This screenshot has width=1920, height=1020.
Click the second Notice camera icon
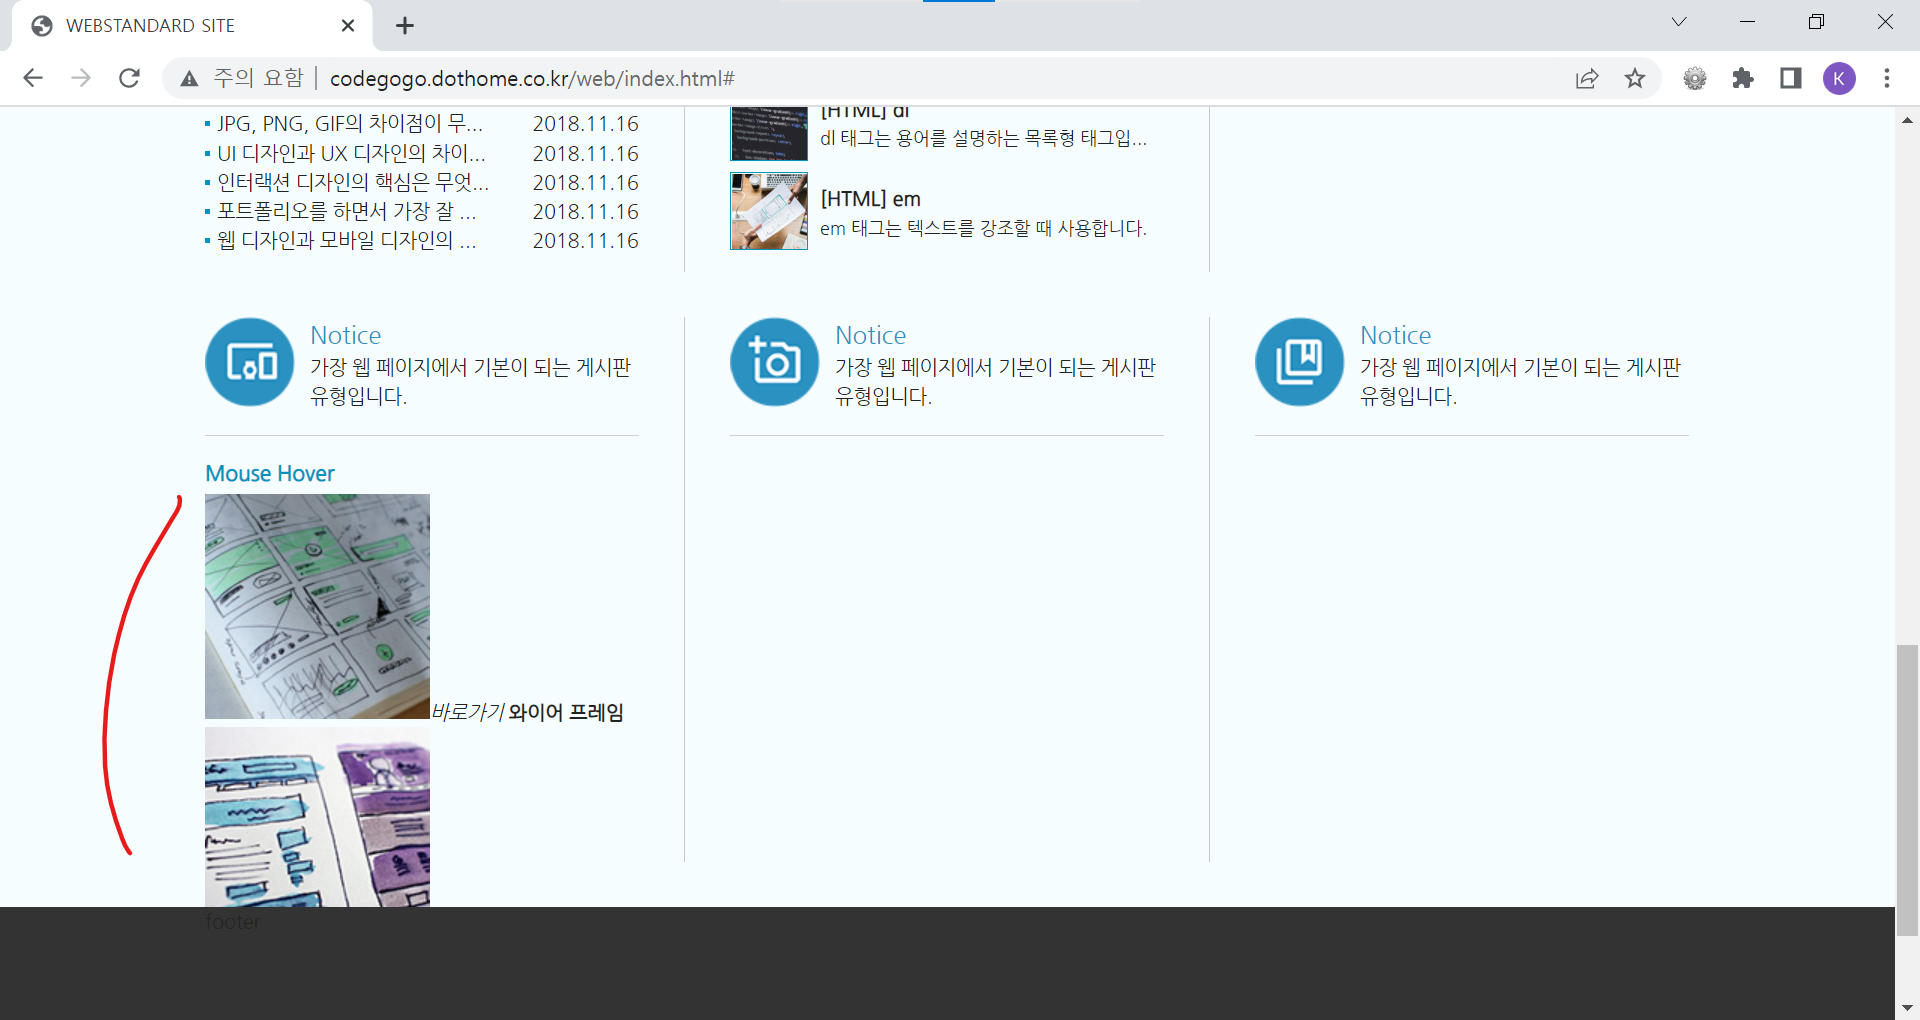[775, 362]
